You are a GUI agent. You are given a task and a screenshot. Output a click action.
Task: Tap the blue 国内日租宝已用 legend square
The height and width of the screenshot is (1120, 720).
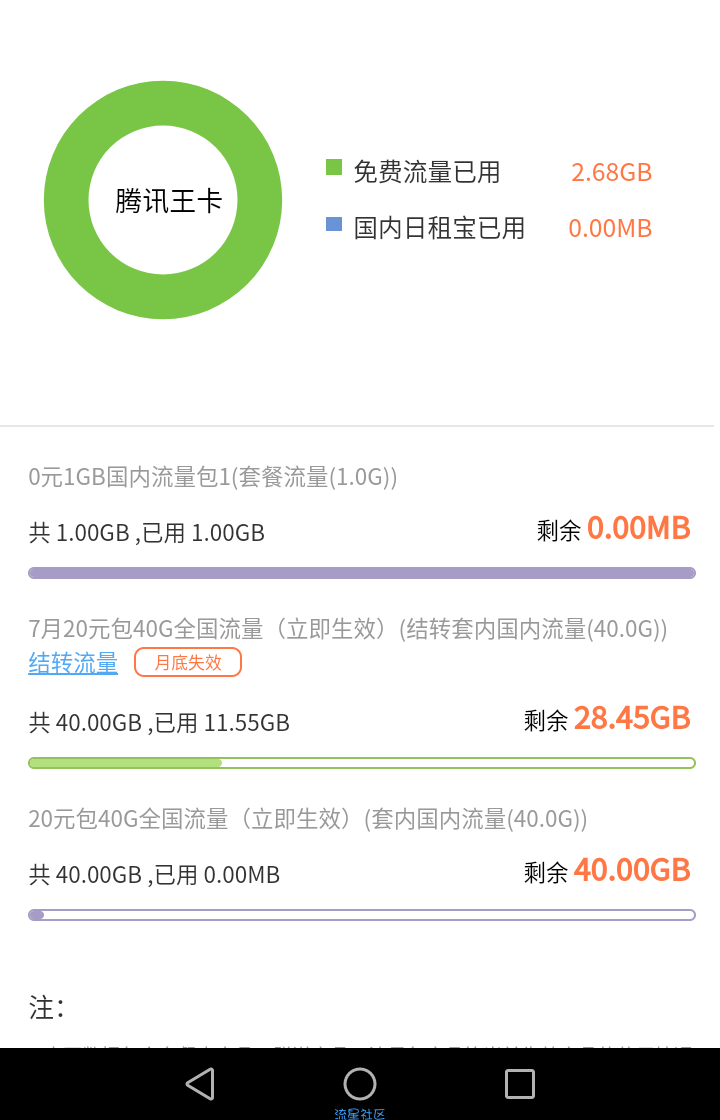click(x=334, y=224)
